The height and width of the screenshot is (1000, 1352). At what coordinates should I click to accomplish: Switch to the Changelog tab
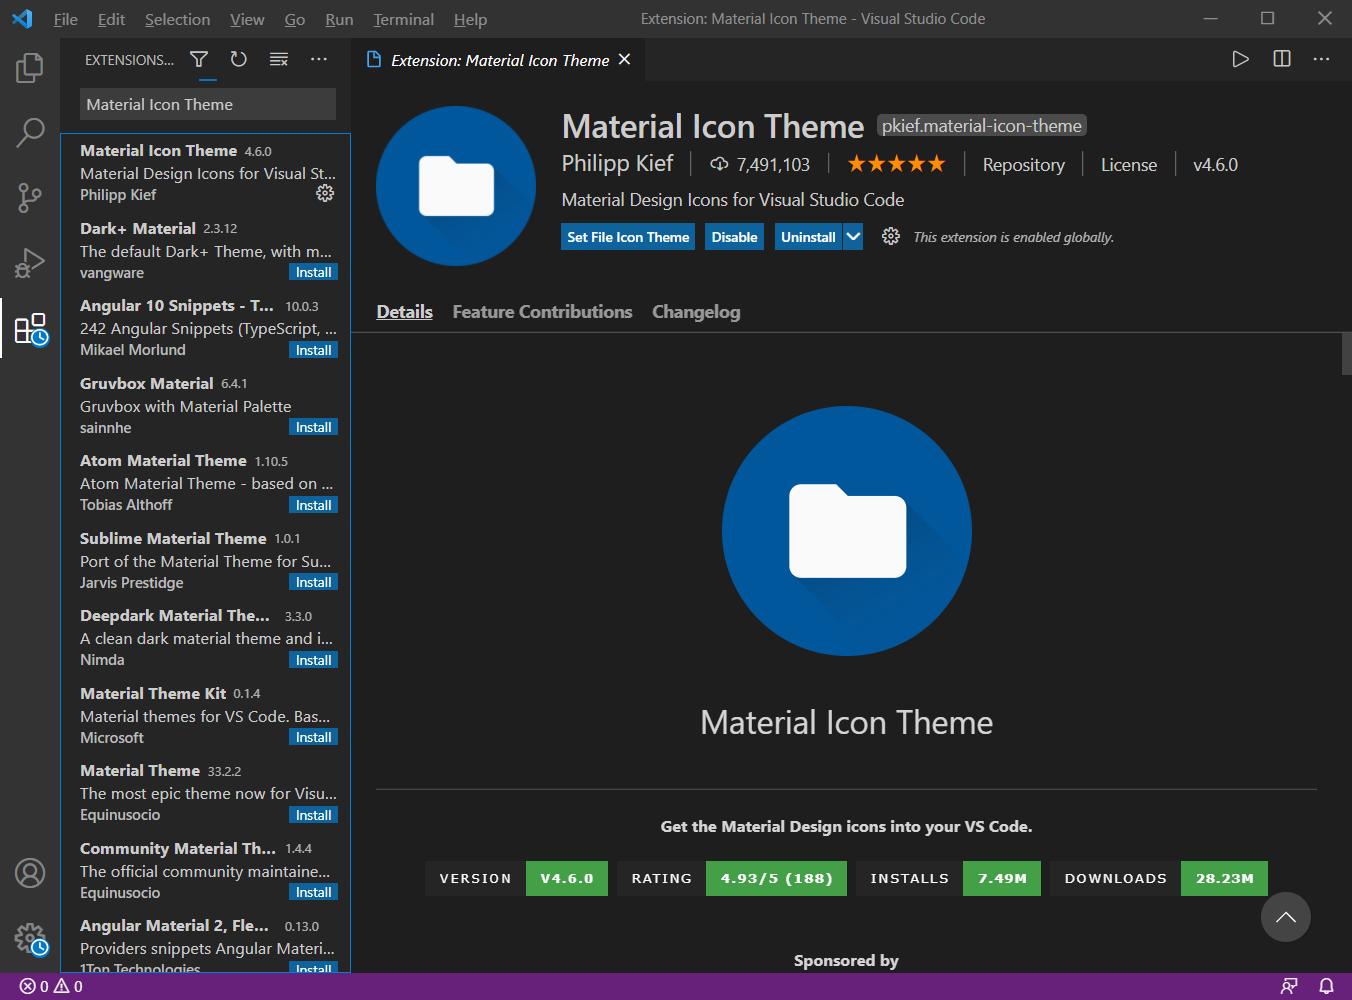click(x=695, y=311)
